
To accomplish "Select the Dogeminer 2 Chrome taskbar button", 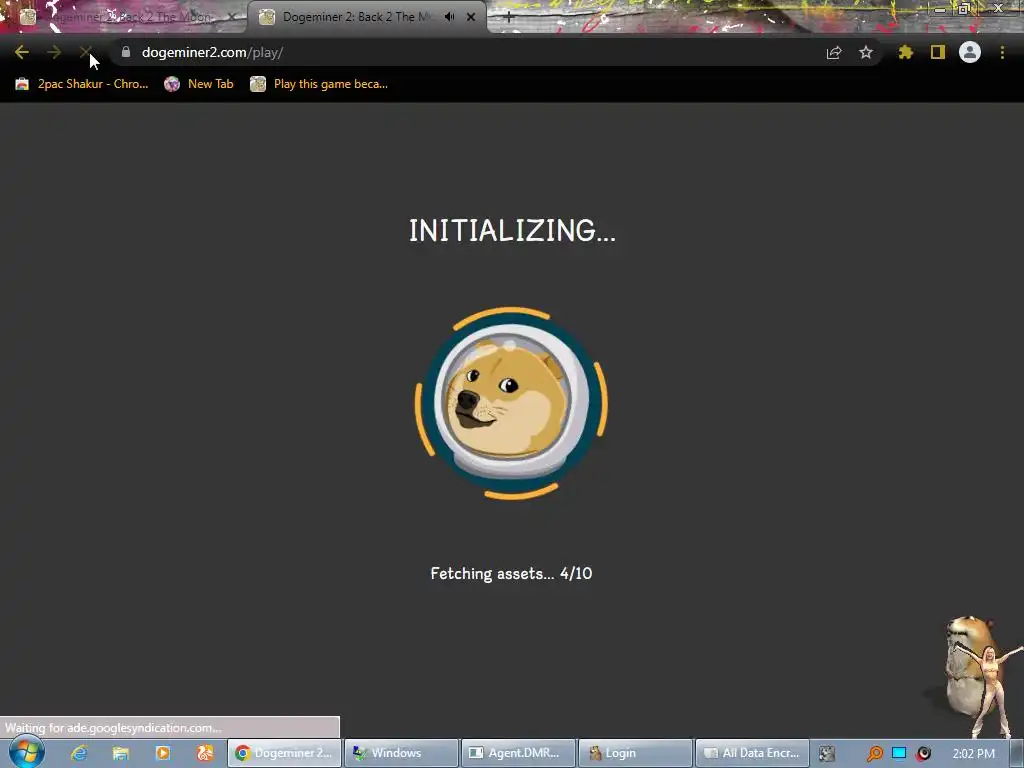I will [x=285, y=753].
